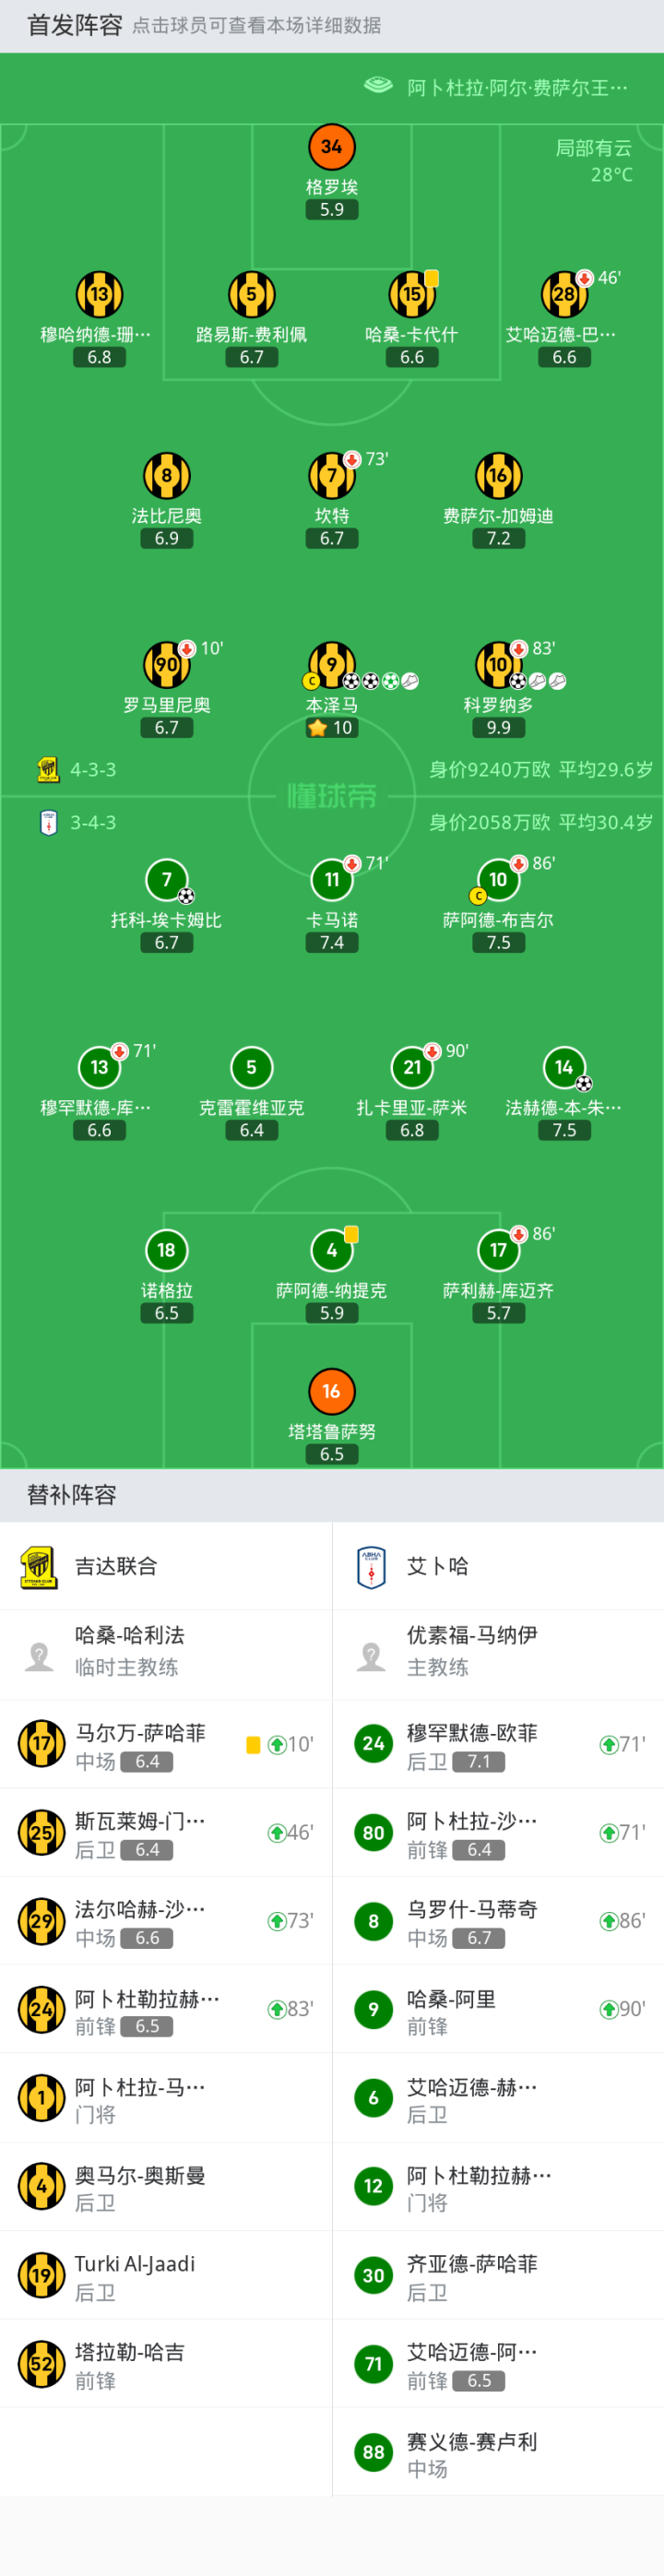
Task: View substitute 马尔万-萨哈菲 details
Action: pos(140,1745)
